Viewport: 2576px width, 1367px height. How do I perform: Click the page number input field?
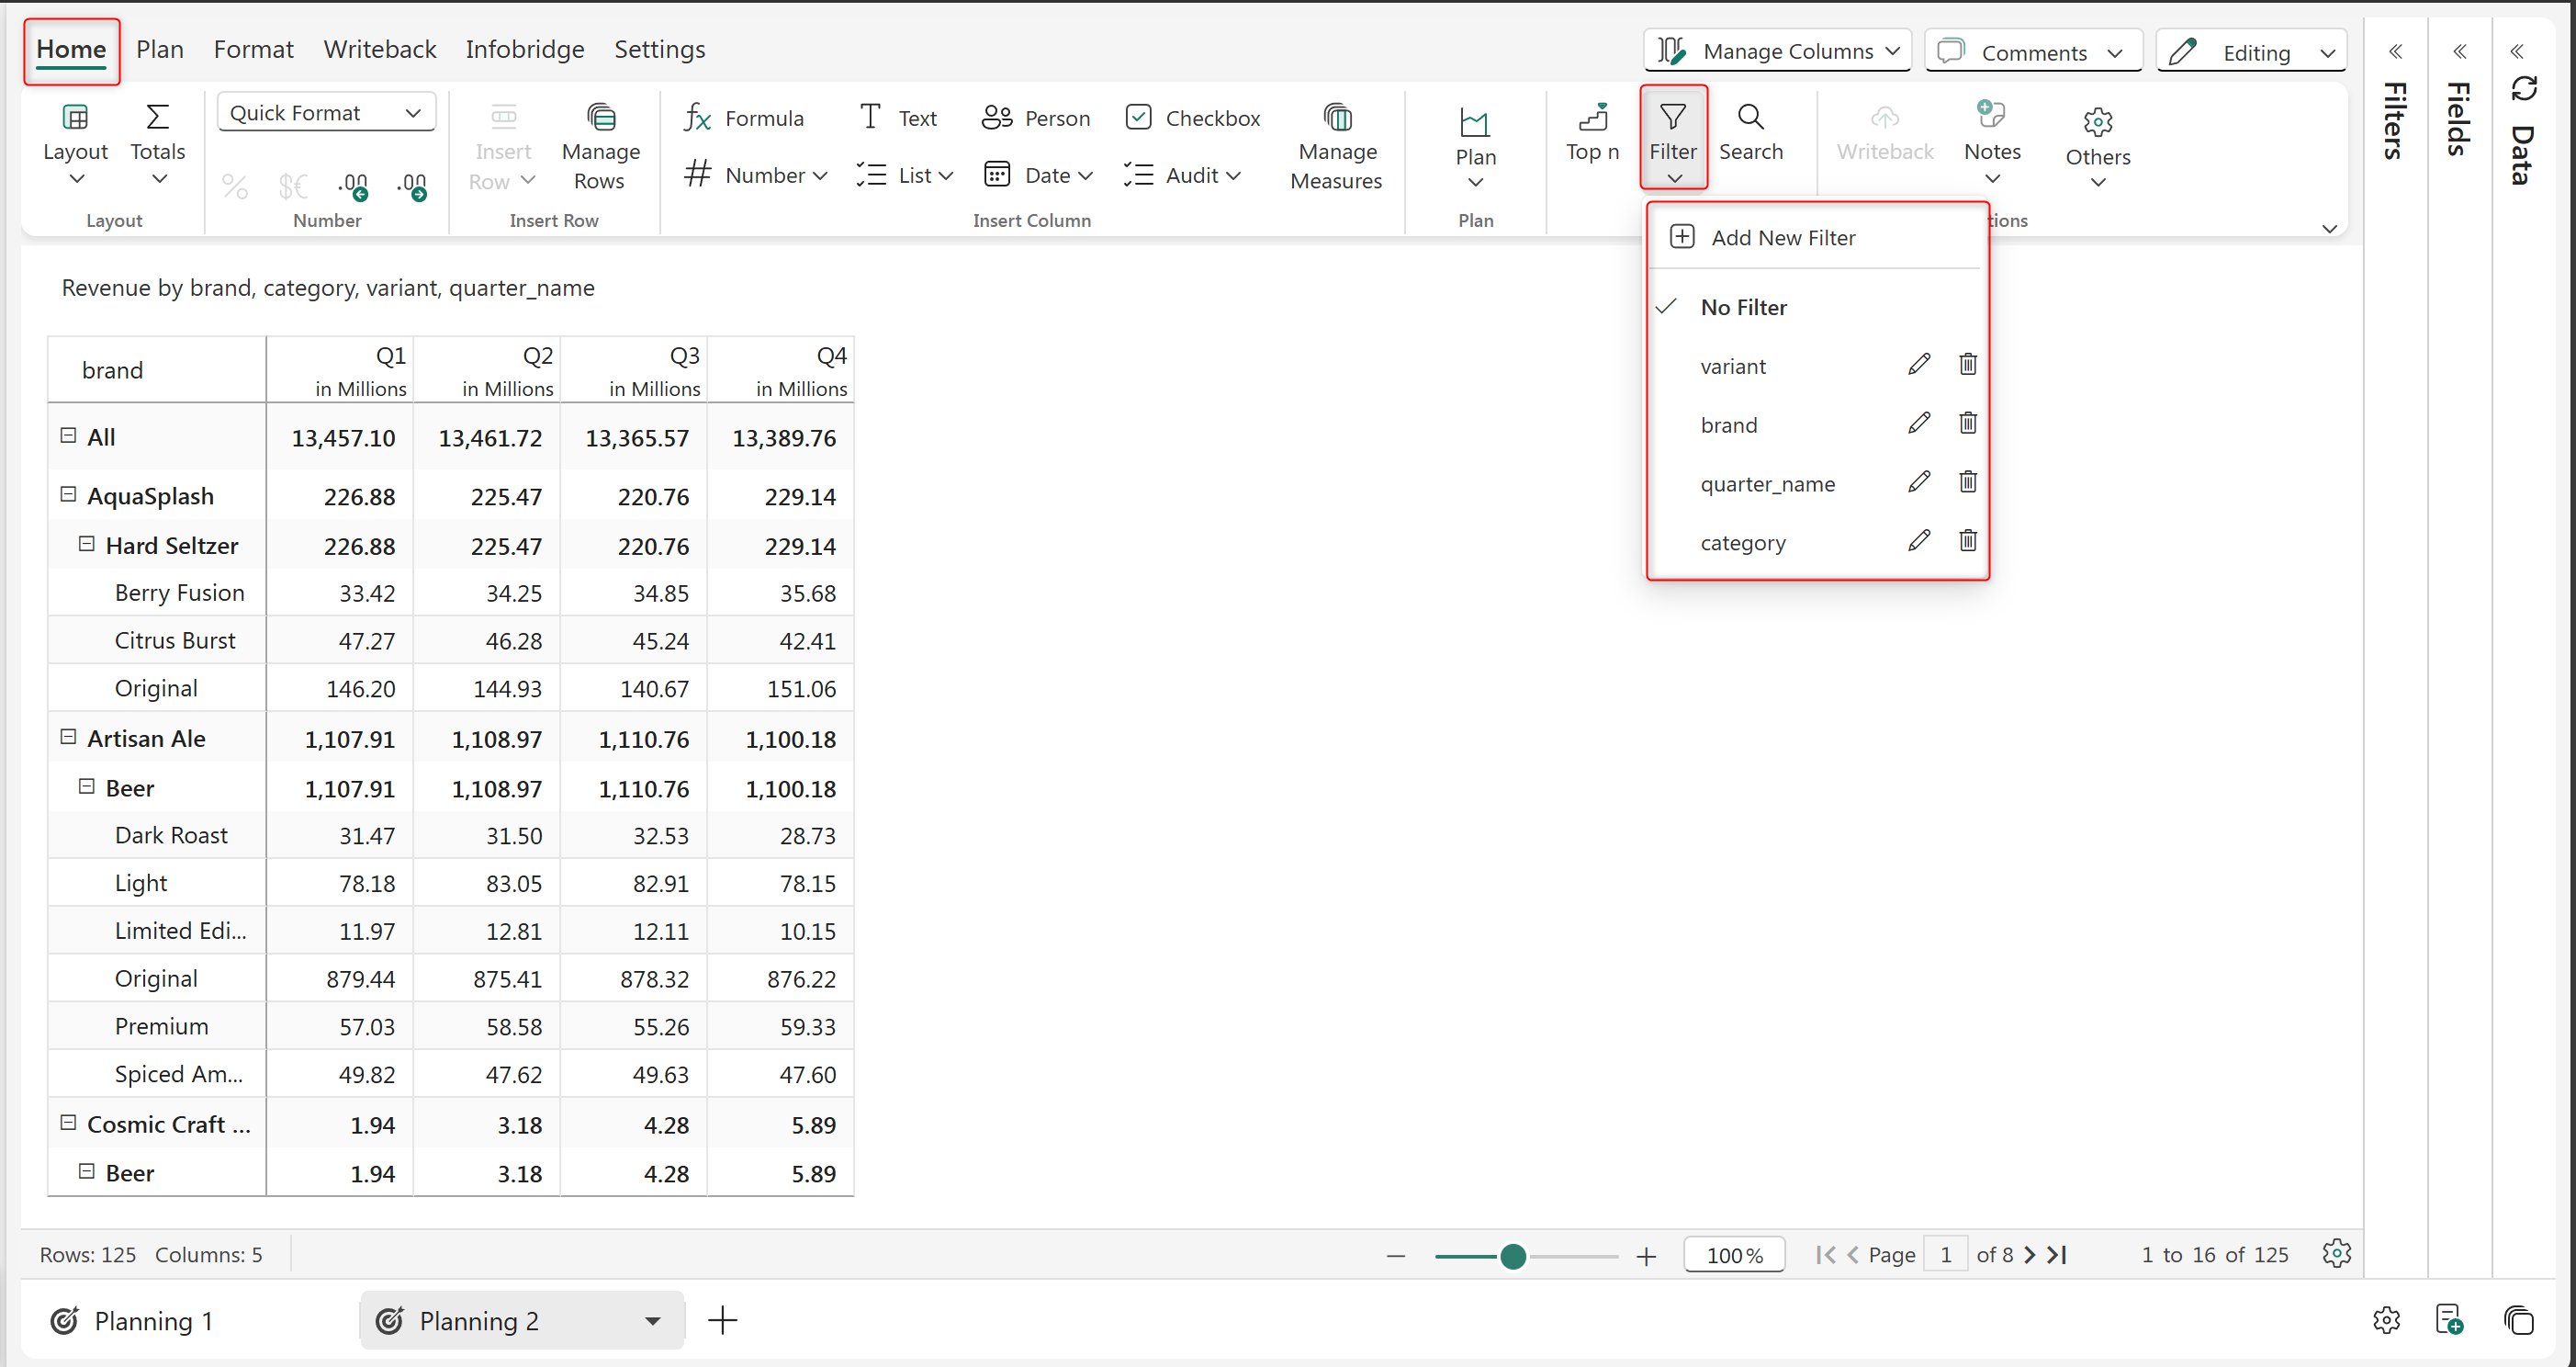point(1945,1255)
